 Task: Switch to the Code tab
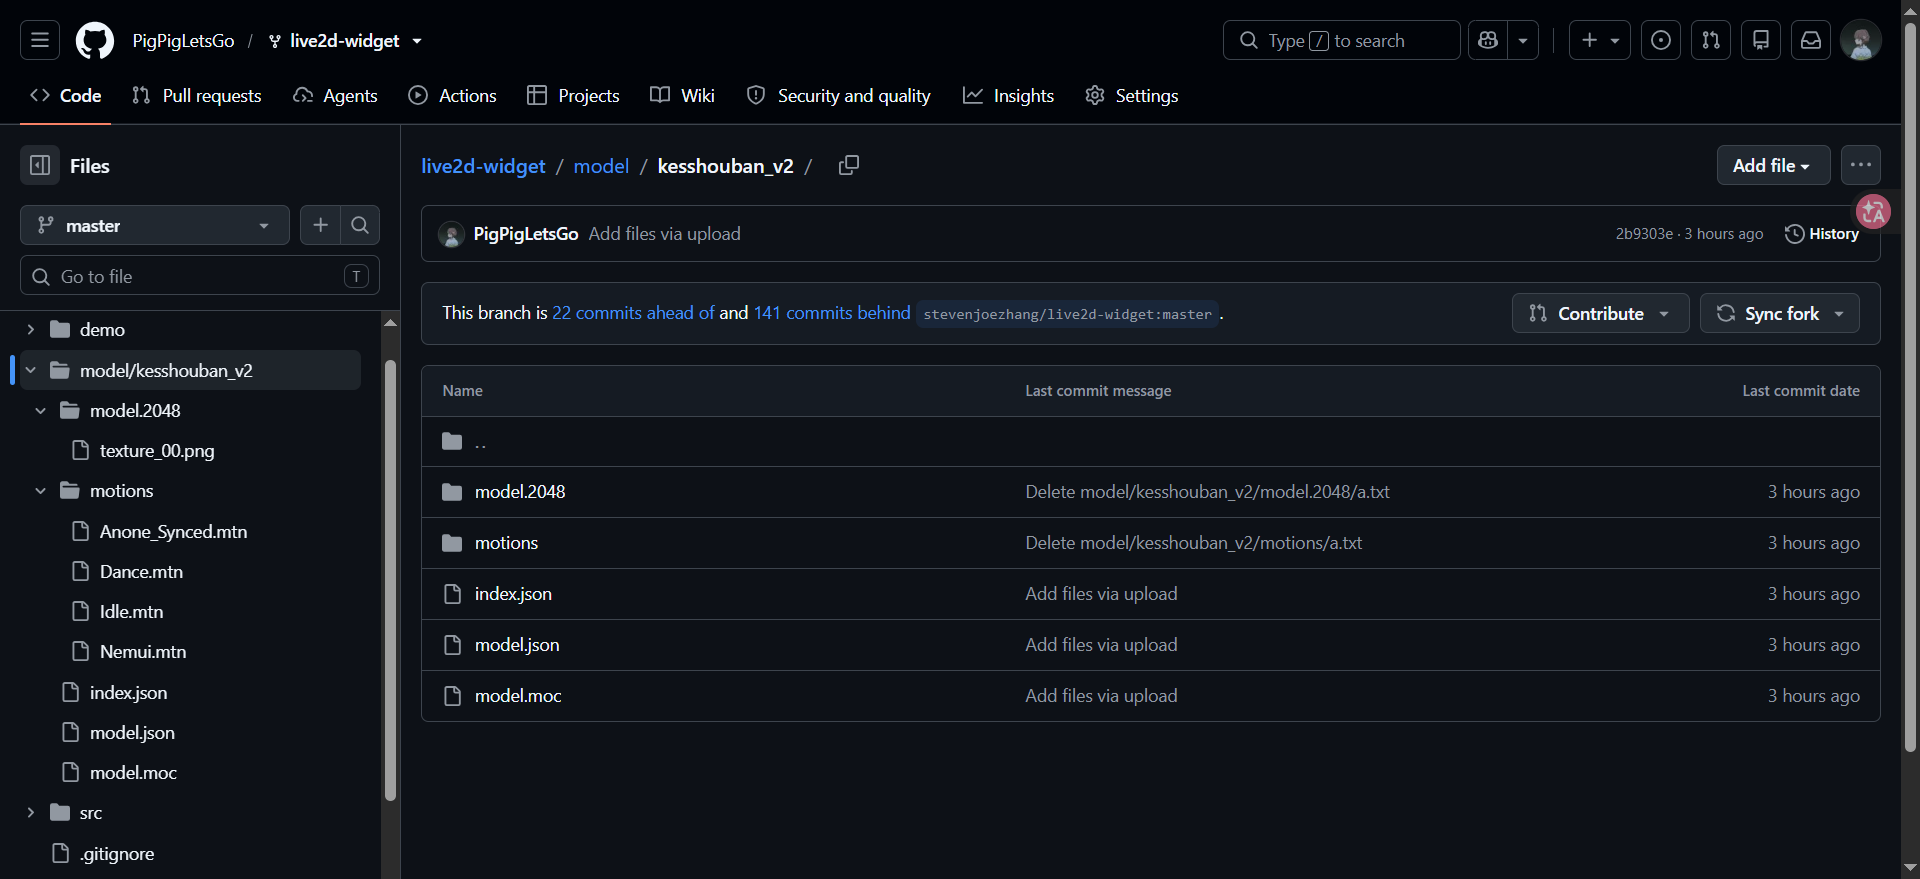[x=66, y=95]
